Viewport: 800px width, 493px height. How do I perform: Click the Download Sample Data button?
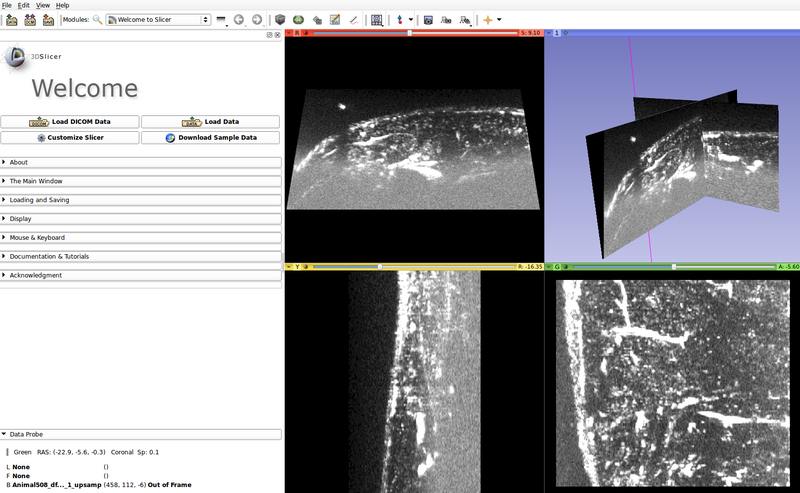tap(210, 137)
